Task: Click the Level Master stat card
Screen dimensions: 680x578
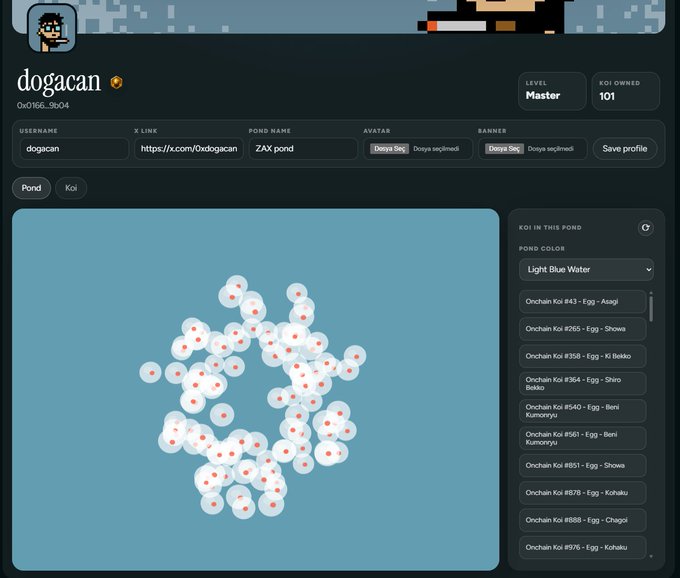Action: pos(552,91)
